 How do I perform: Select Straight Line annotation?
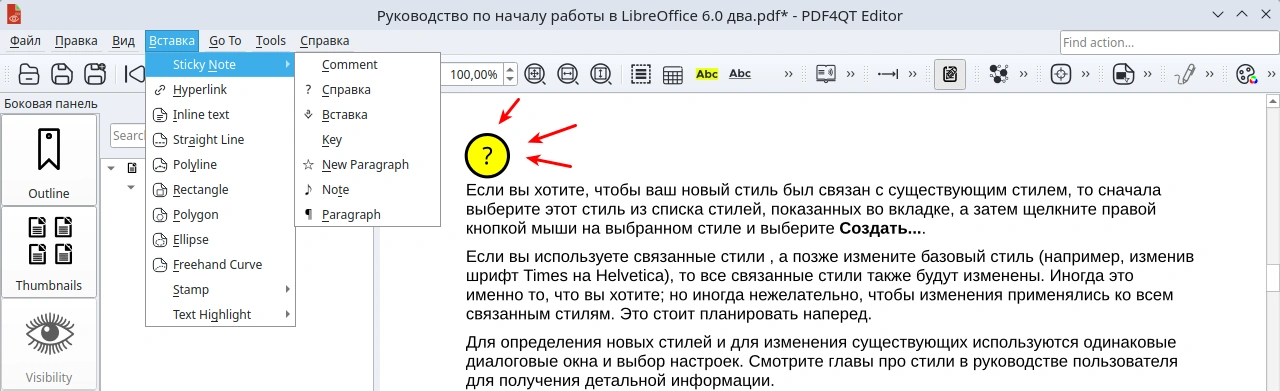[x=220, y=140]
